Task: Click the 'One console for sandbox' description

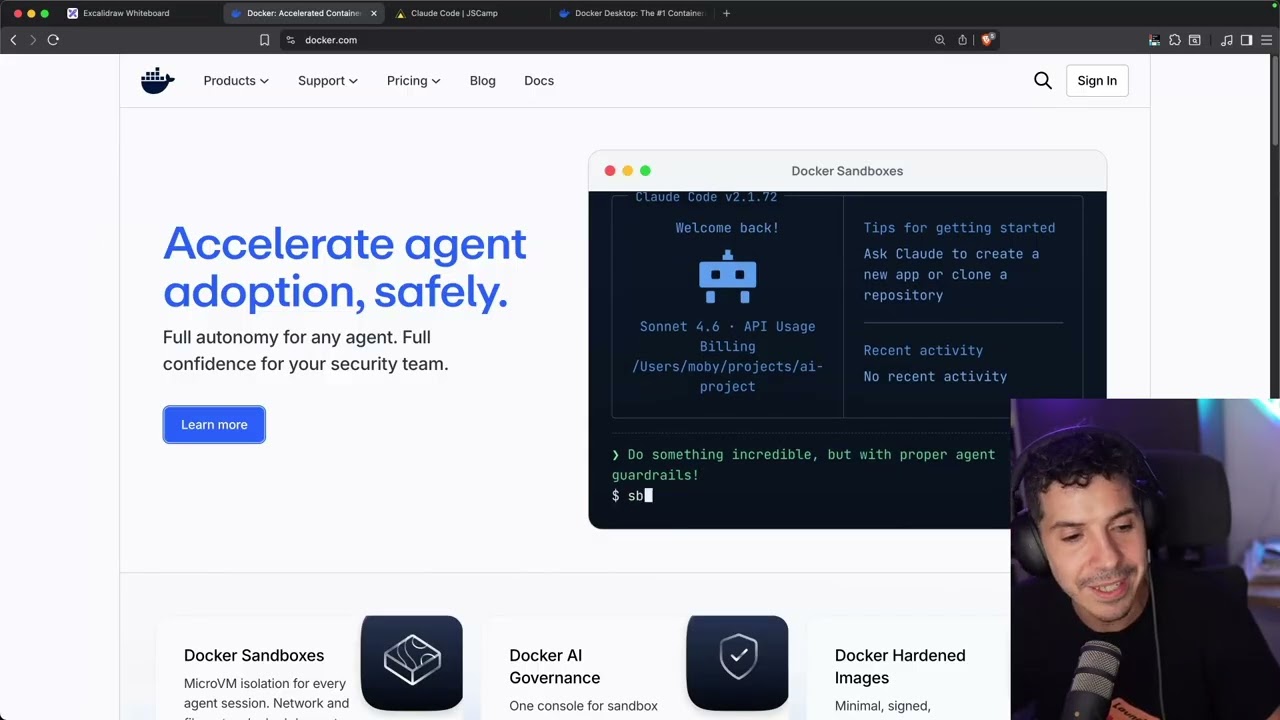Action: pyautogui.click(x=583, y=706)
